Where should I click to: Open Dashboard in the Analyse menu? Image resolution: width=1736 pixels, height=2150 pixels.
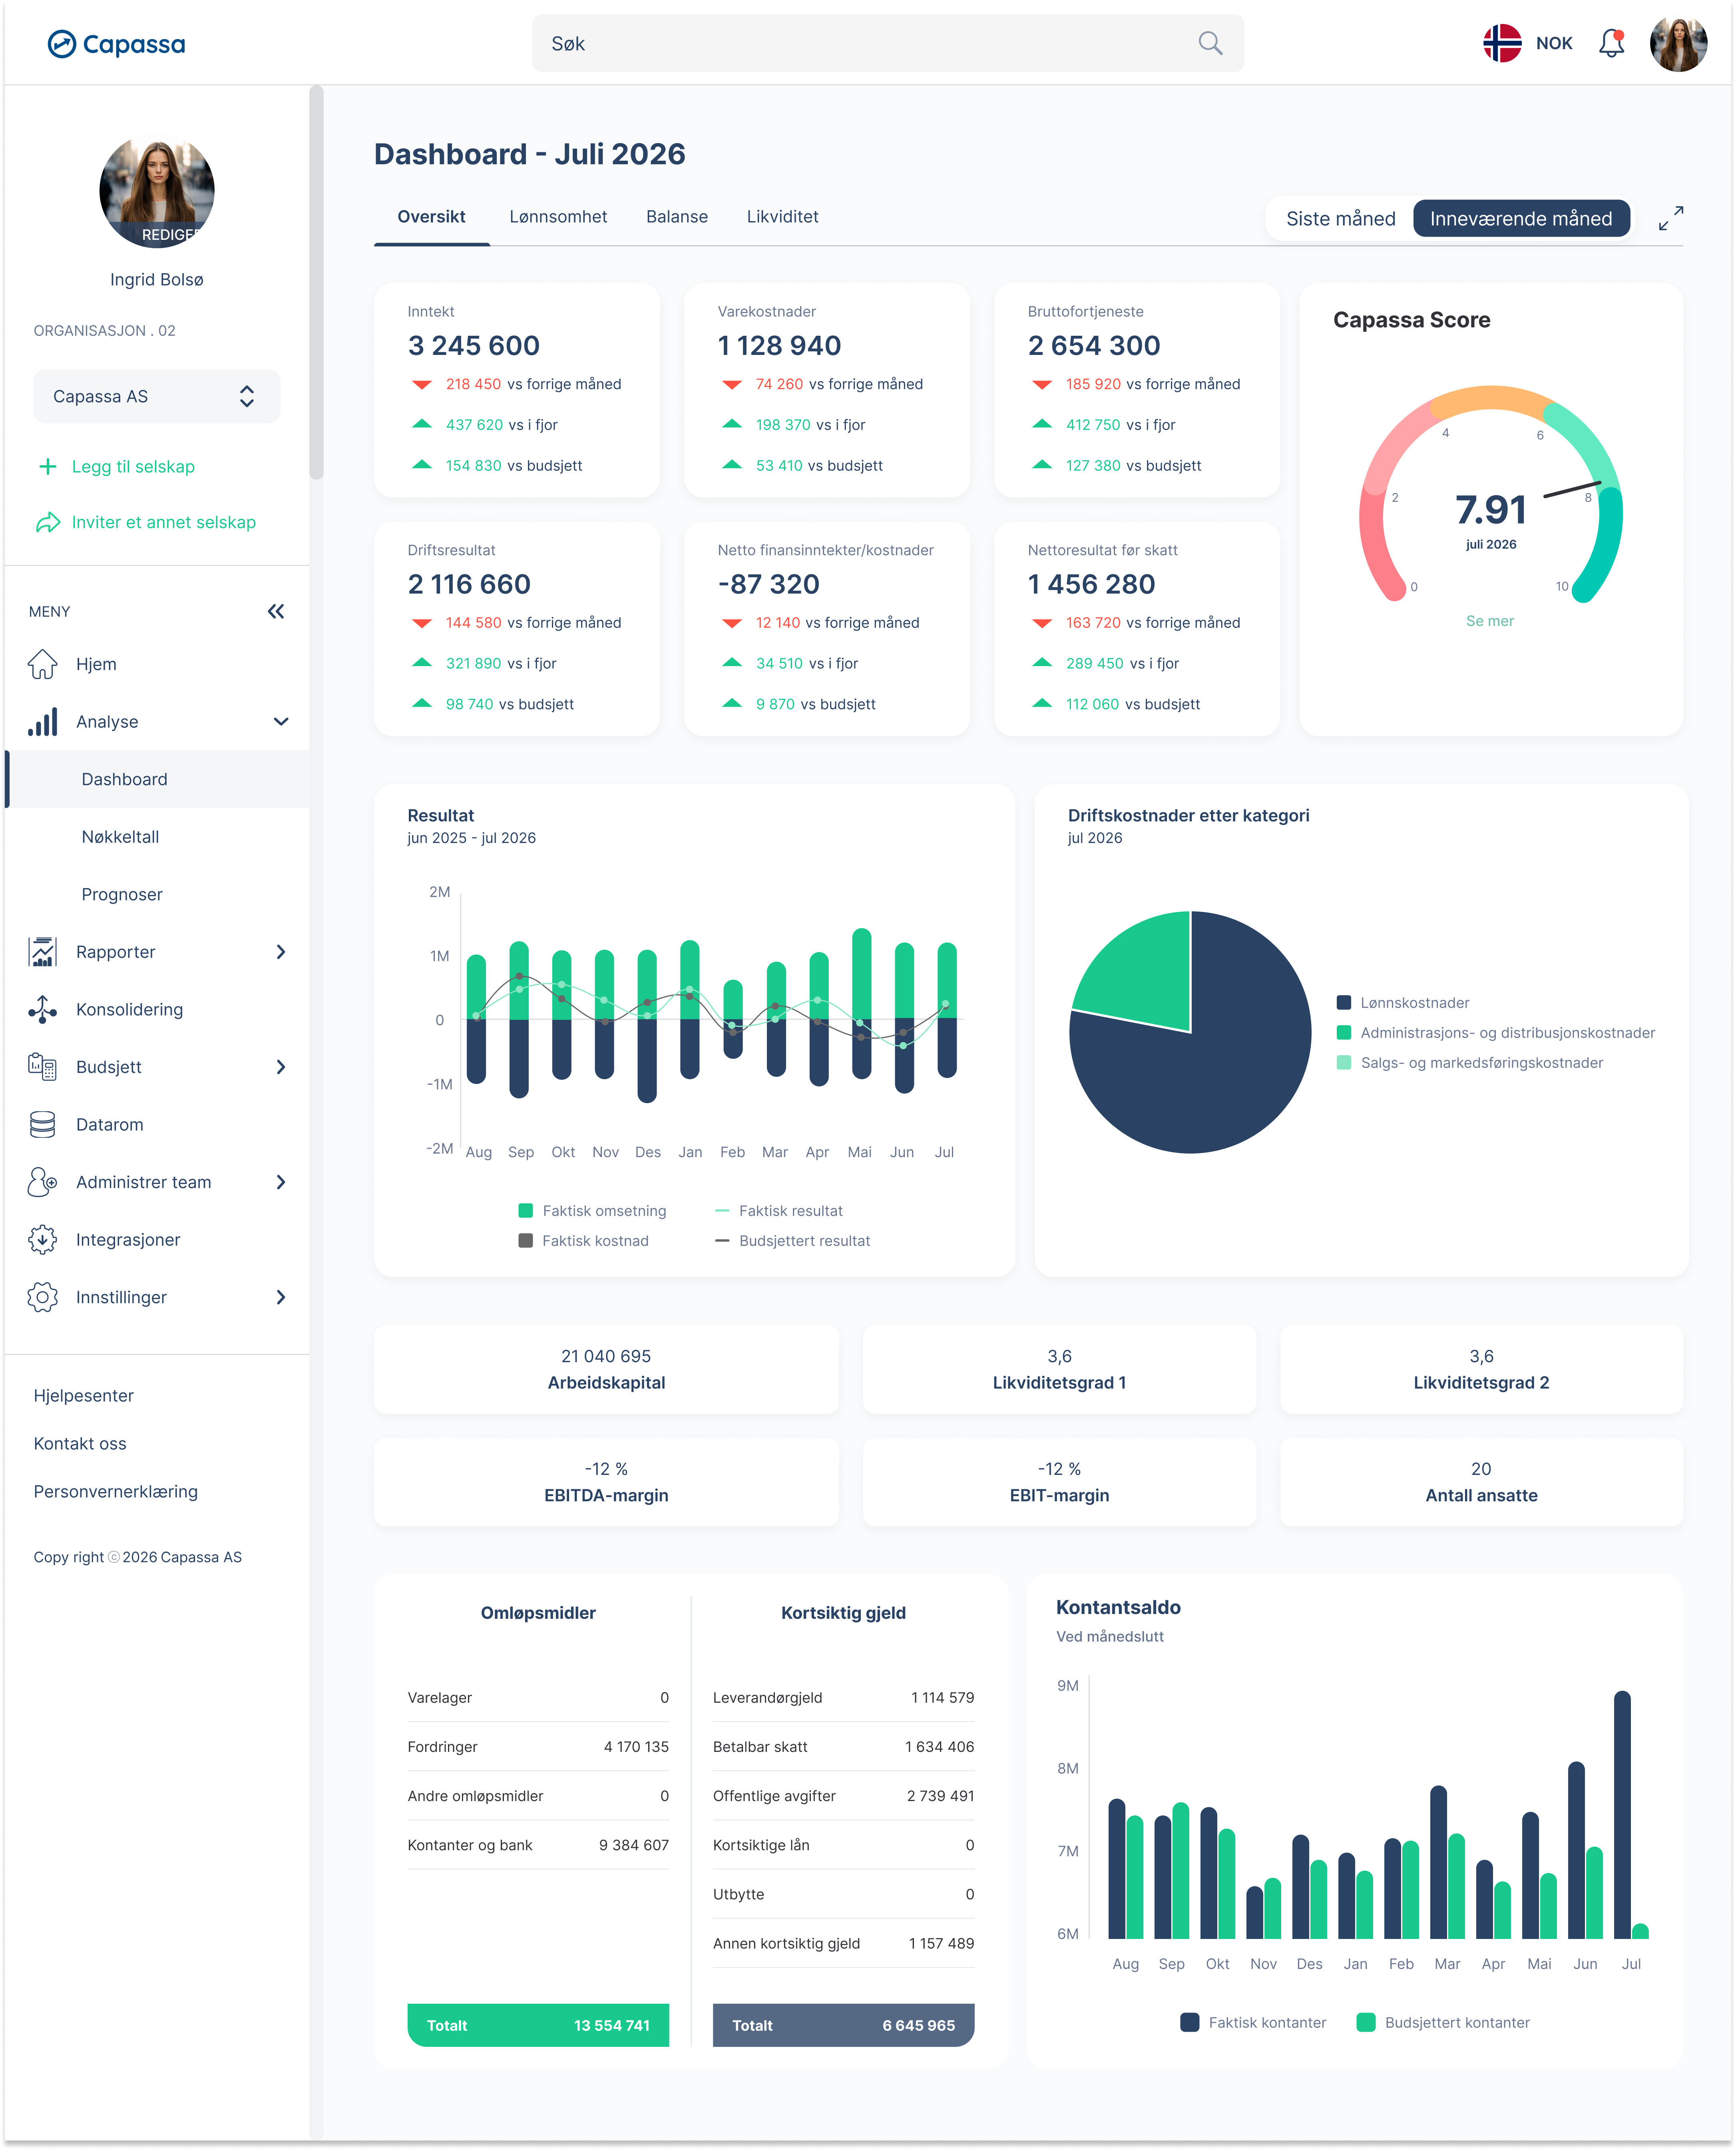click(158, 779)
